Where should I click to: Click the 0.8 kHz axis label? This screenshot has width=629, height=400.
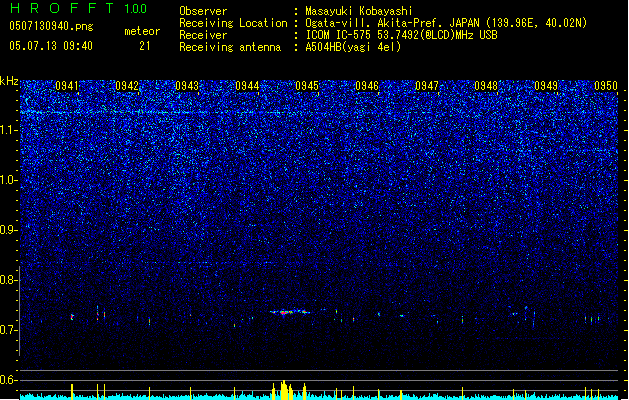pos(8,280)
